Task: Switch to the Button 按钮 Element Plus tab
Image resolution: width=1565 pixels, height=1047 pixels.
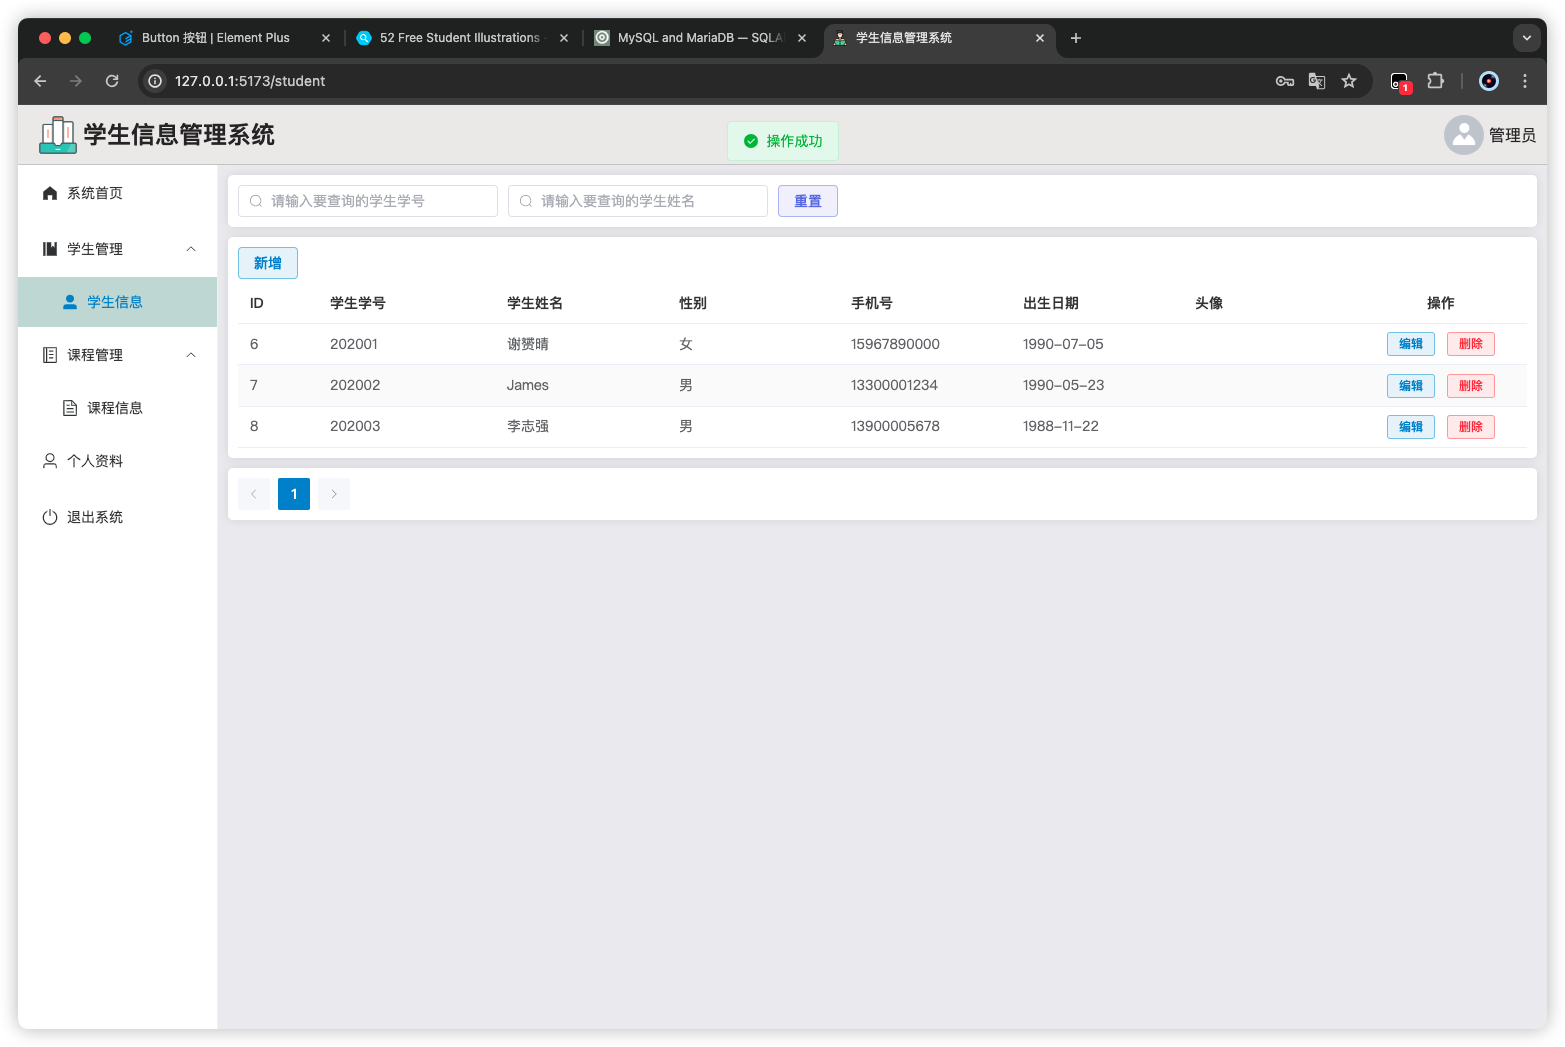Action: pyautogui.click(x=215, y=38)
